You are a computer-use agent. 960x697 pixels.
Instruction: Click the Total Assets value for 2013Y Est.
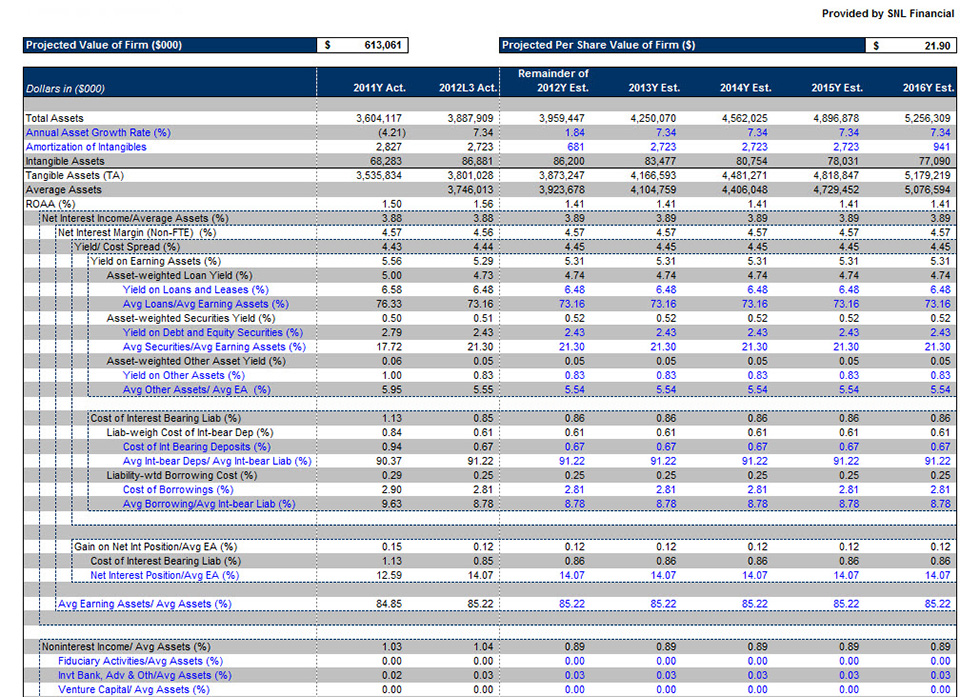pyautogui.click(x=654, y=118)
